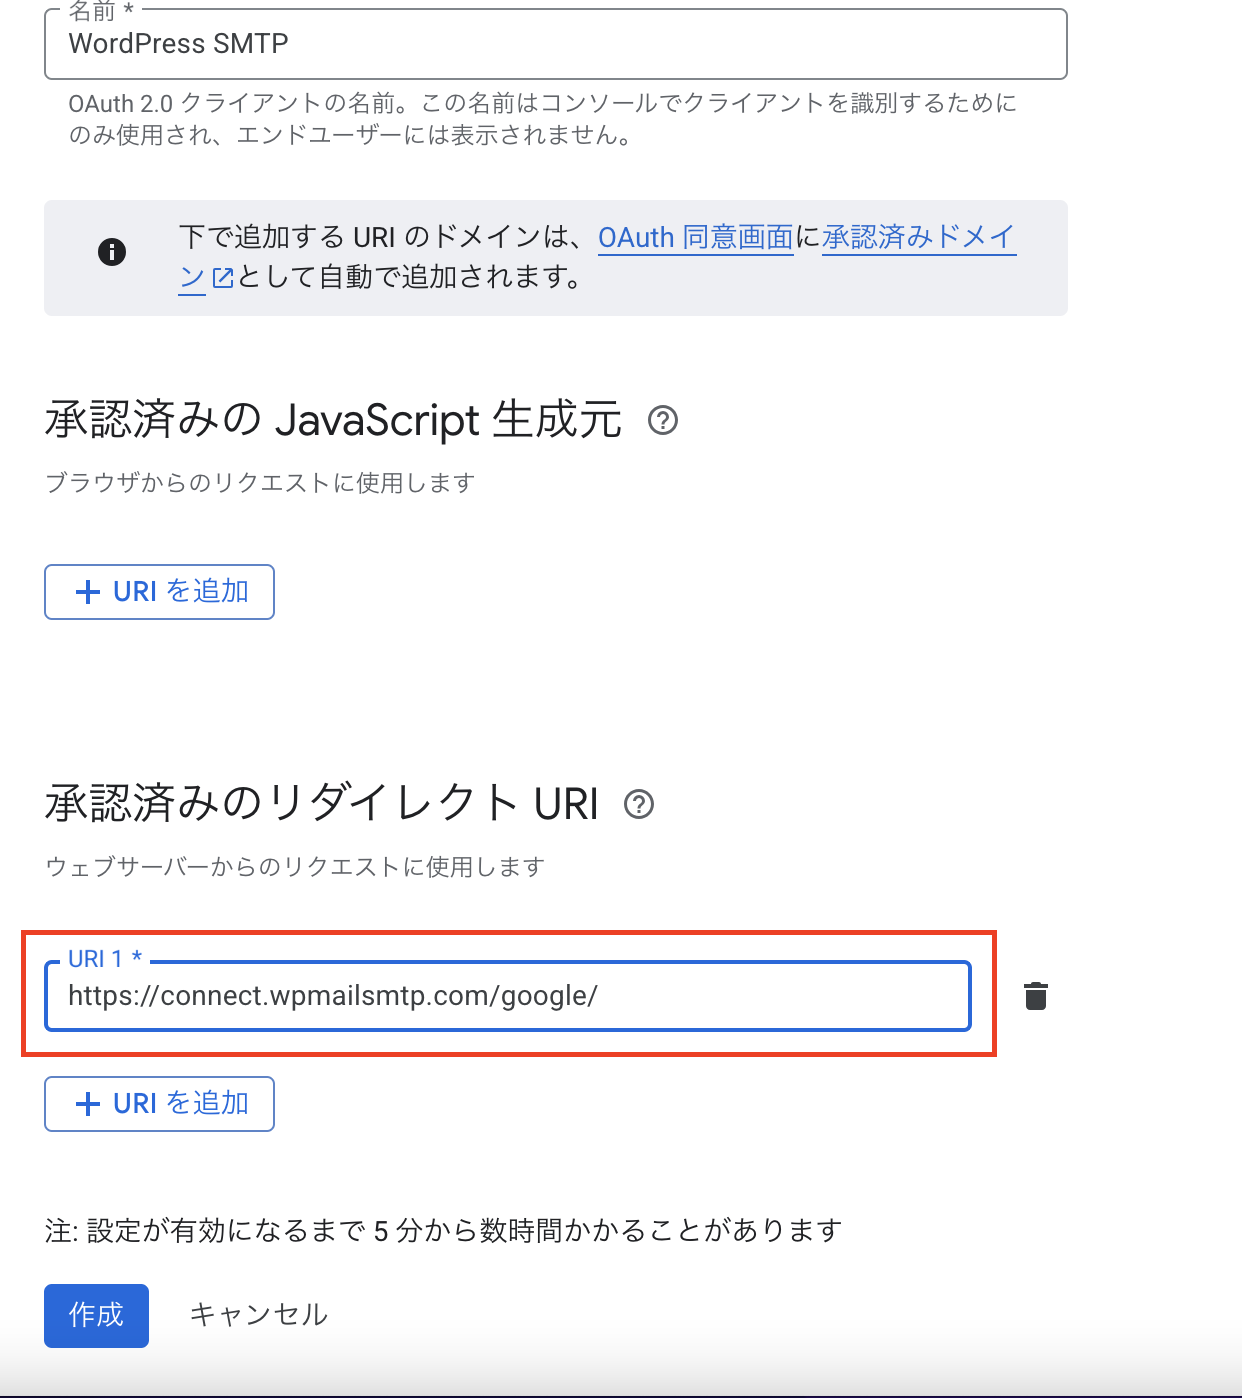Click the question mark circle near the redirect section
Image resolution: width=1242 pixels, height=1398 pixels.
[639, 804]
